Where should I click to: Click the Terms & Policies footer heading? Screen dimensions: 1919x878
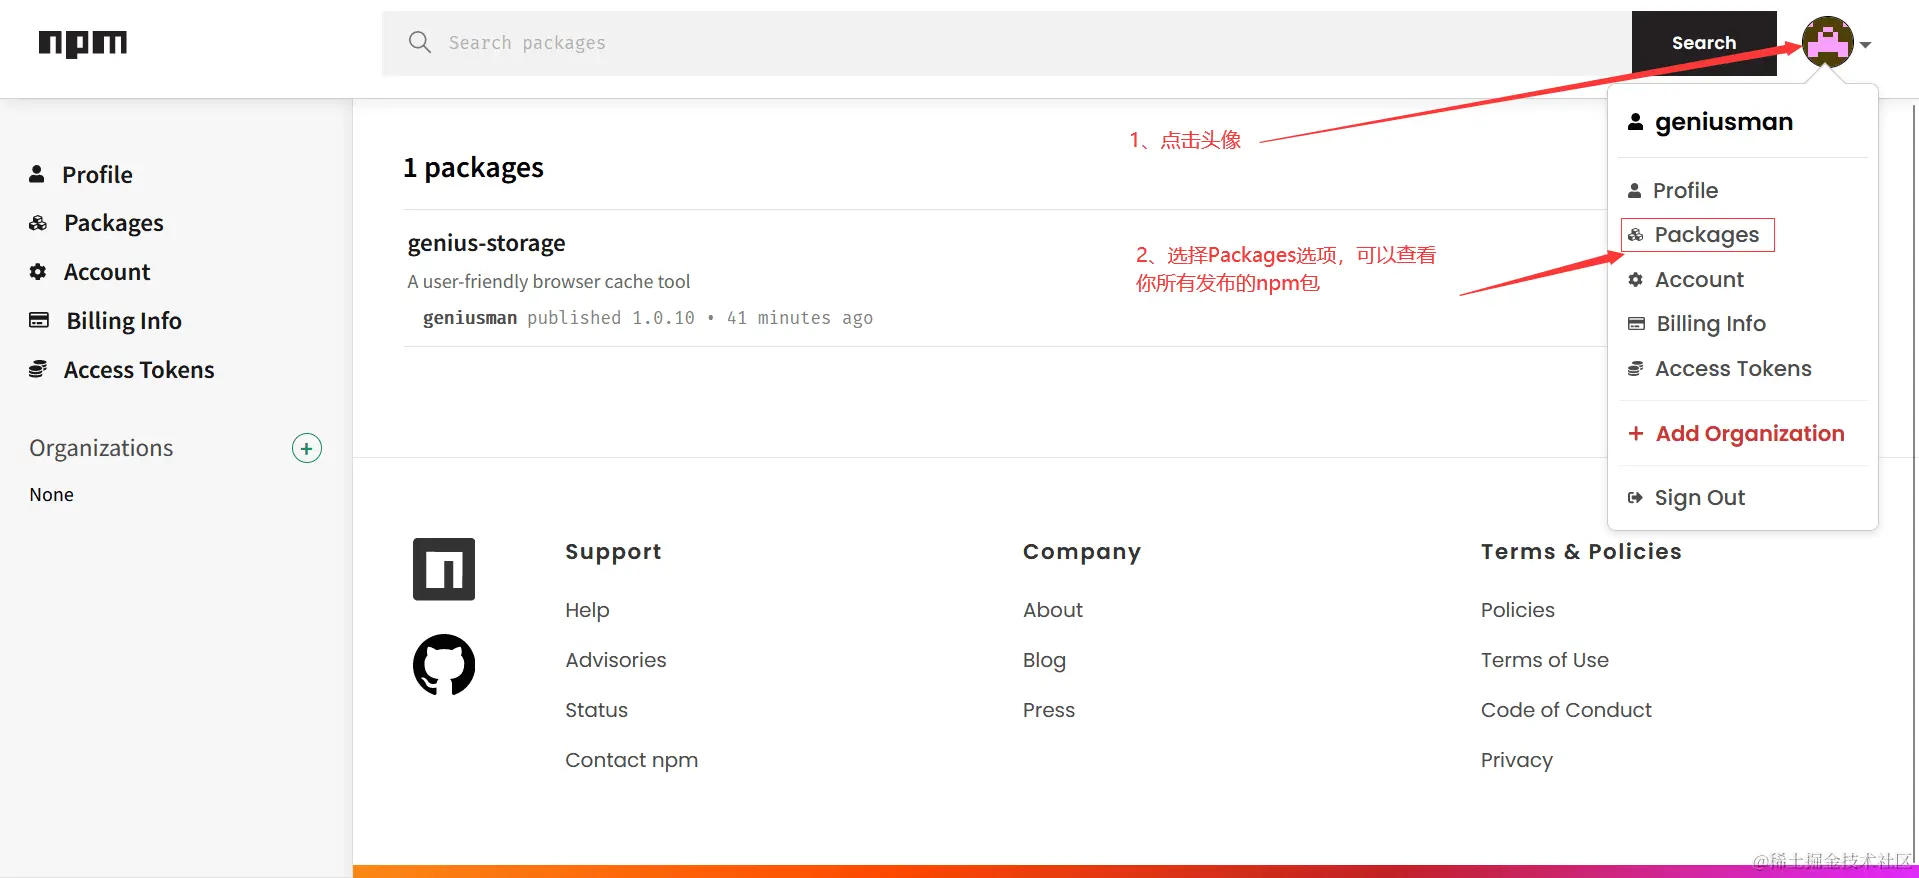coord(1581,552)
